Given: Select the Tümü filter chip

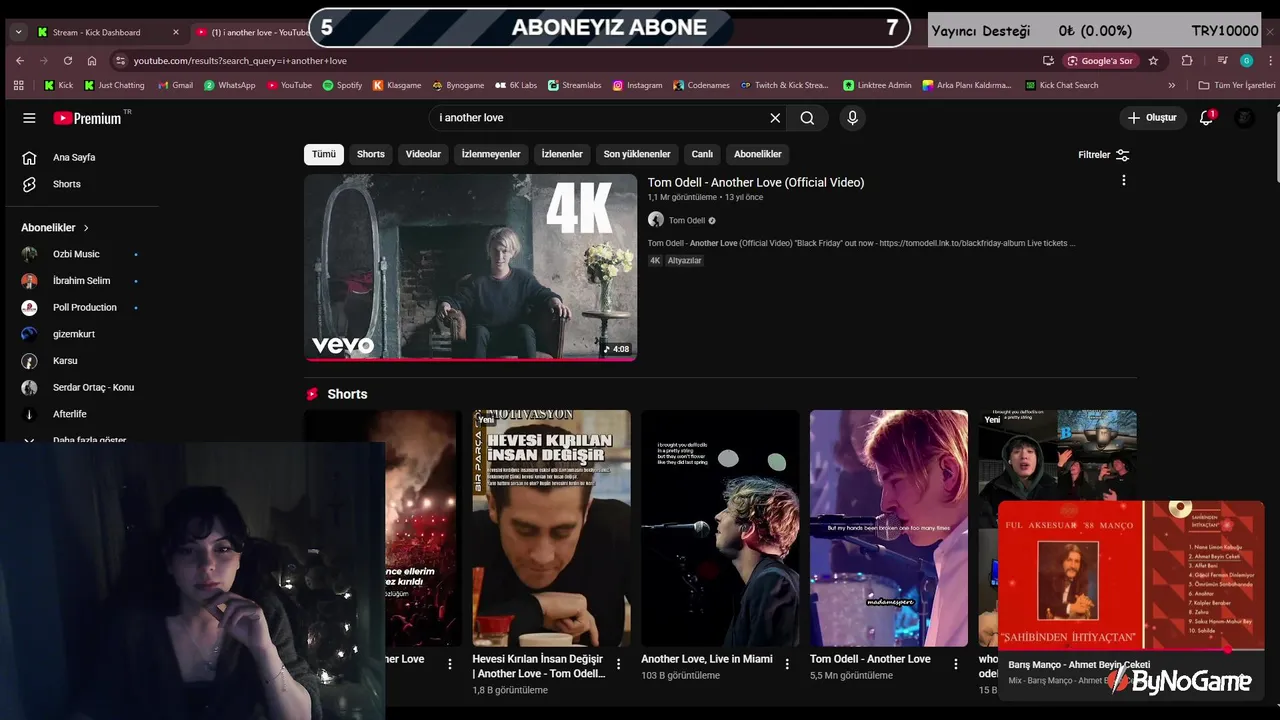Looking at the screenshot, I should (x=324, y=154).
